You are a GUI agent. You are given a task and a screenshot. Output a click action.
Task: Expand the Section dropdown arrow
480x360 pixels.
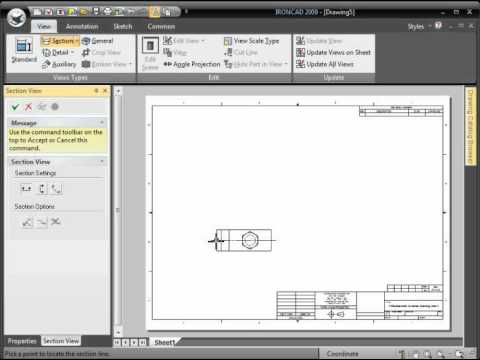(x=77, y=41)
